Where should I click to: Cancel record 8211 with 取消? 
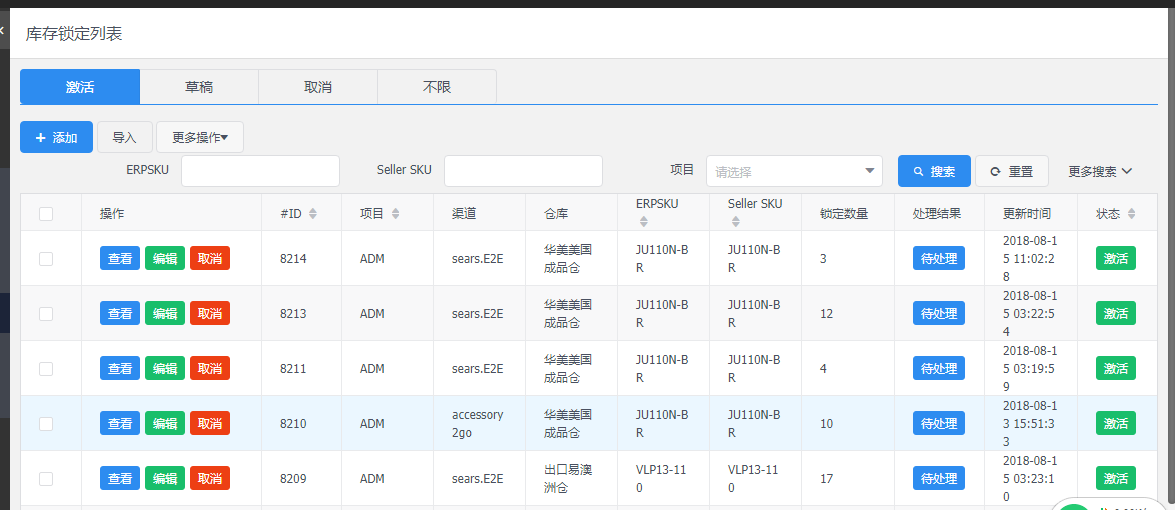210,368
